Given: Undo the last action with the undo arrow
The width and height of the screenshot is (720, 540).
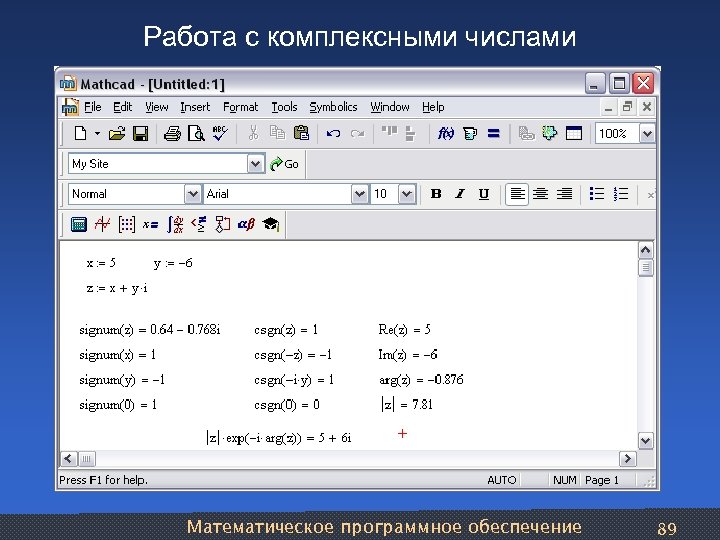Looking at the screenshot, I should tap(333, 134).
